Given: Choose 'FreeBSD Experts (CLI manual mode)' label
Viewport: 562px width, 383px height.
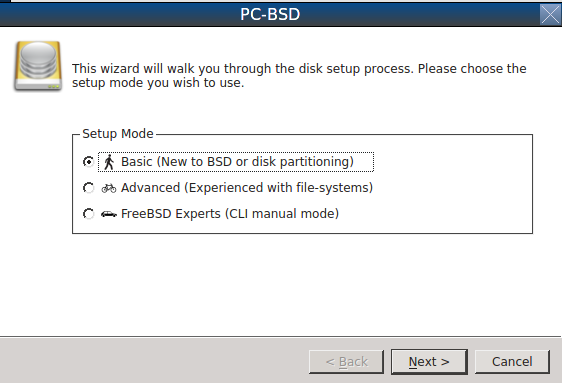Looking at the screenshot, I should [x=230, y=214].
